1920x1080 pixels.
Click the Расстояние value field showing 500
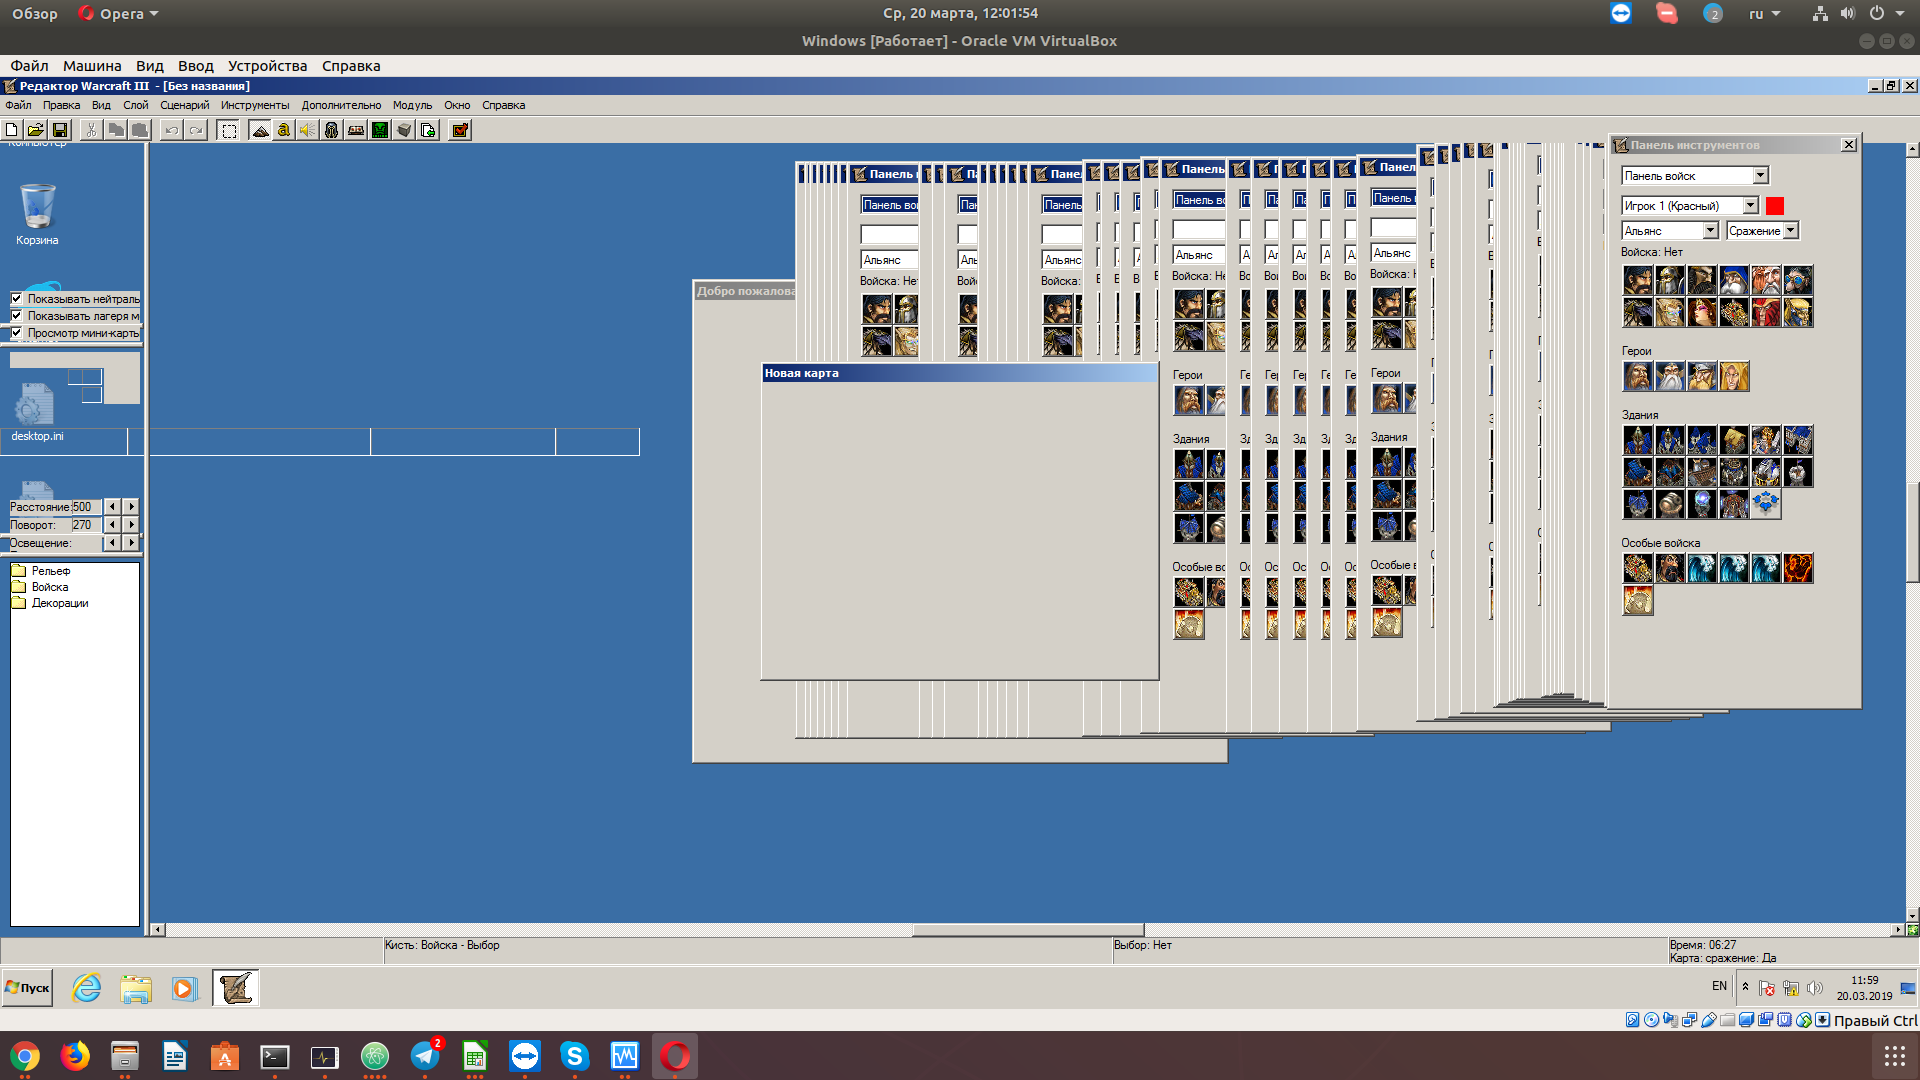click(x=87, y=507)
